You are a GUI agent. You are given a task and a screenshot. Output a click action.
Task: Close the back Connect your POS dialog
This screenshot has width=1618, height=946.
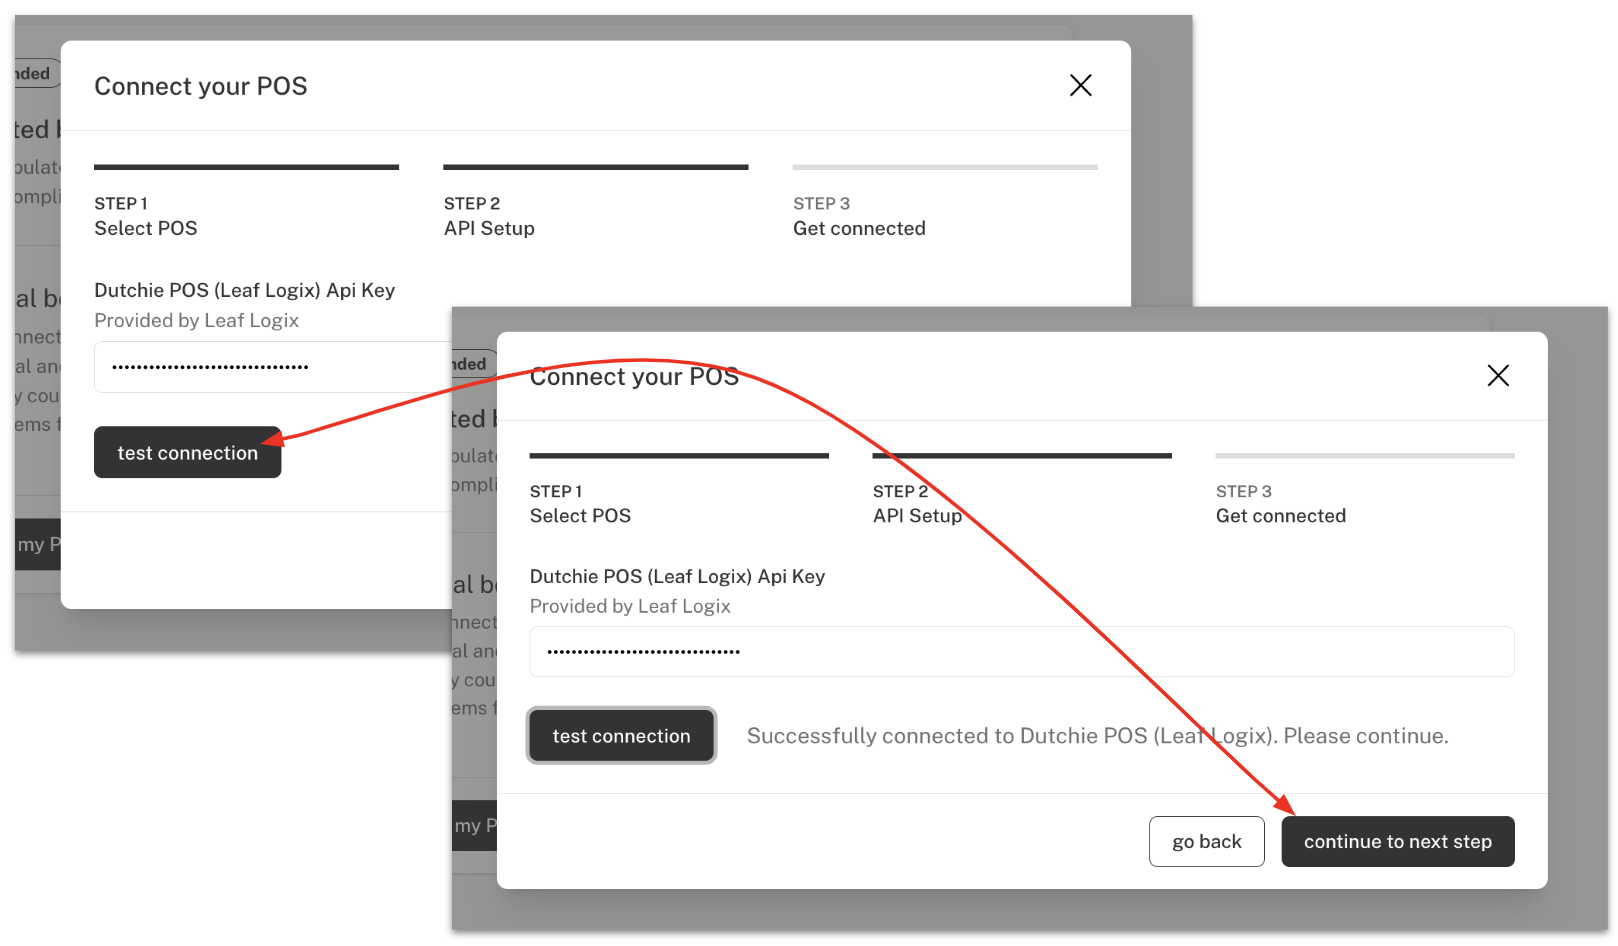pos(1080,86)
